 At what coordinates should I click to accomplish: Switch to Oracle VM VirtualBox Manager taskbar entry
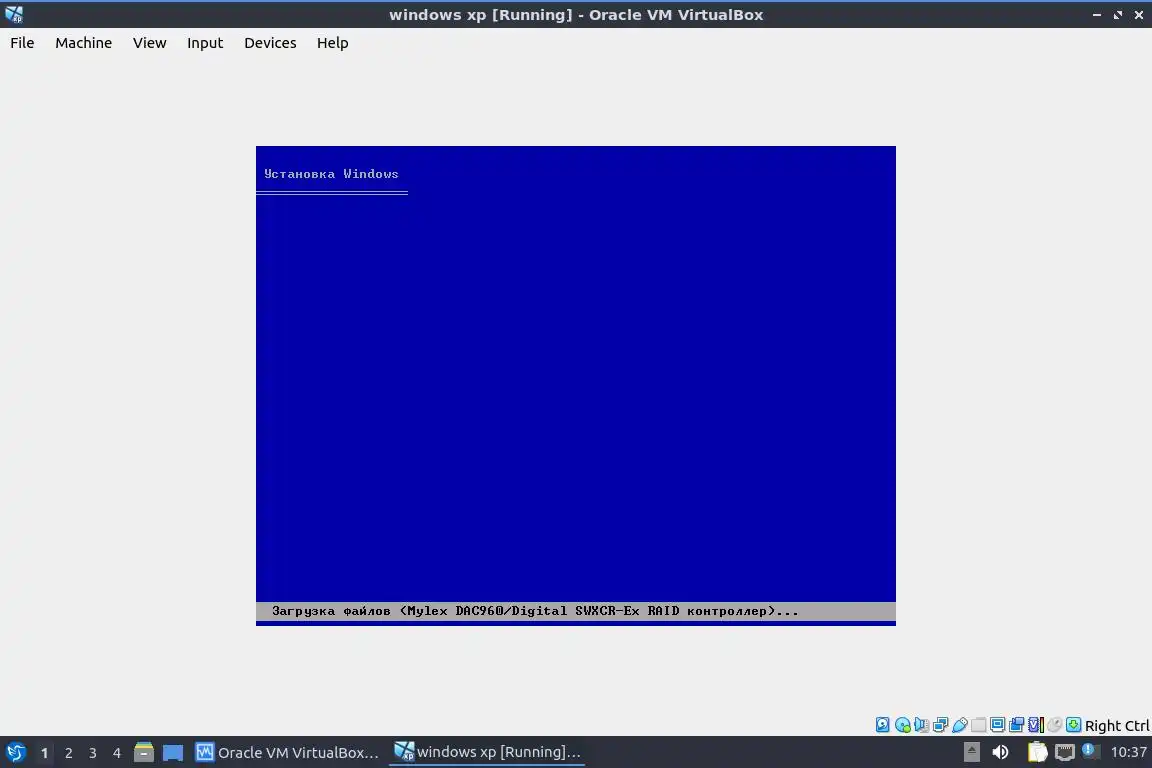coord(287,752)
